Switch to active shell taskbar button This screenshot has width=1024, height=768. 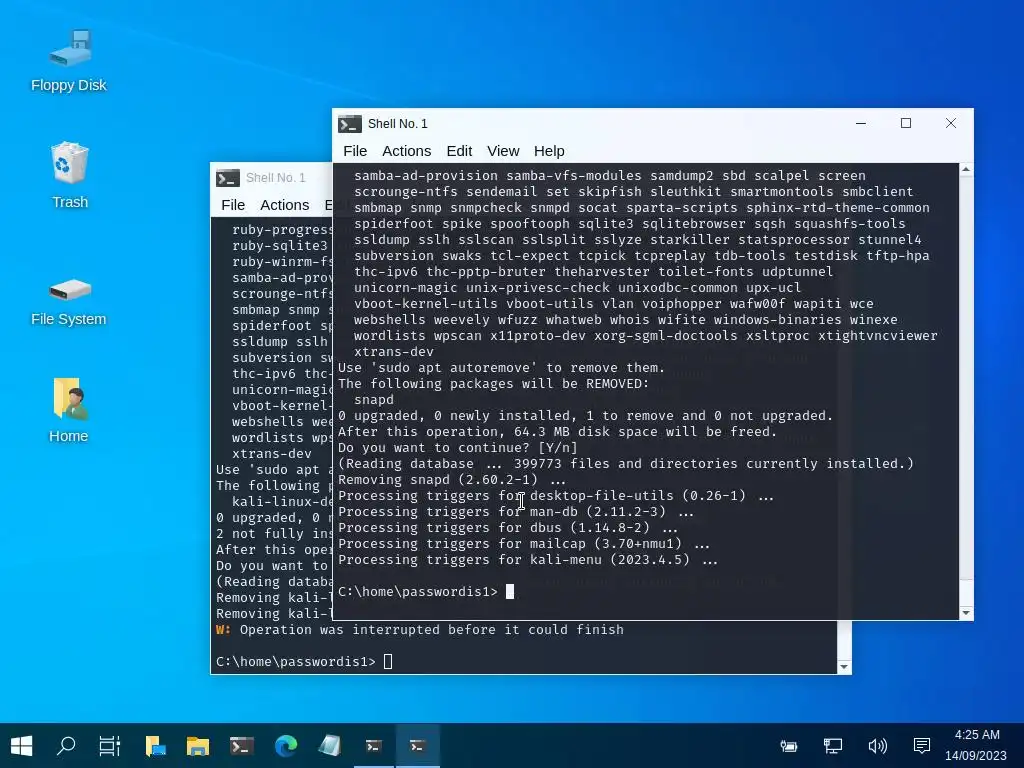coord(418,746)
